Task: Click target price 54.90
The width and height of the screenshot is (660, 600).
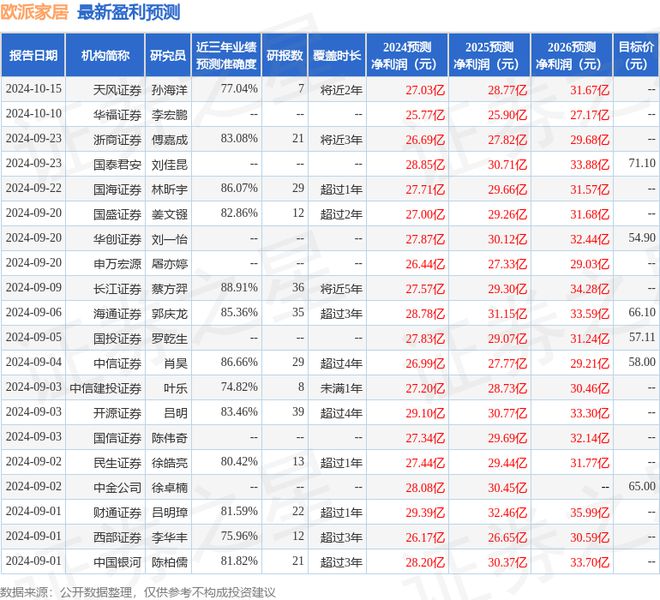Action: pyautogui.click(x=642, y=237)
